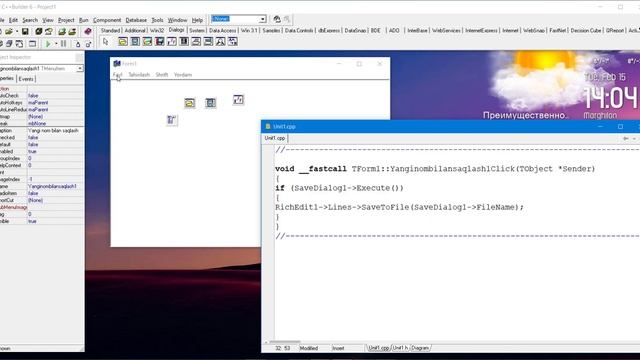Screen dimensions: 640x360
Task: Switch to the Win32 palette tab
Action: 157,31
